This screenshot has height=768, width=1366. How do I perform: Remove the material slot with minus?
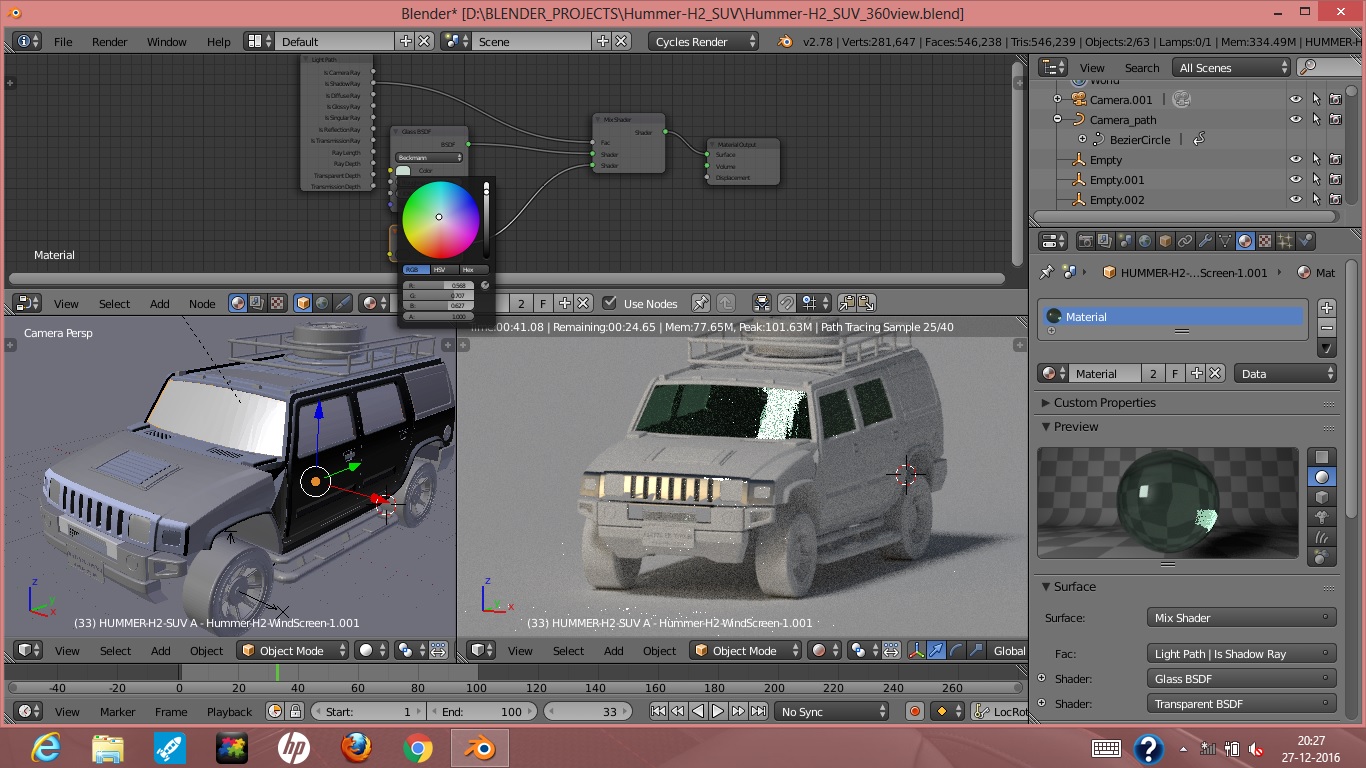click(x=1327, y=328)
